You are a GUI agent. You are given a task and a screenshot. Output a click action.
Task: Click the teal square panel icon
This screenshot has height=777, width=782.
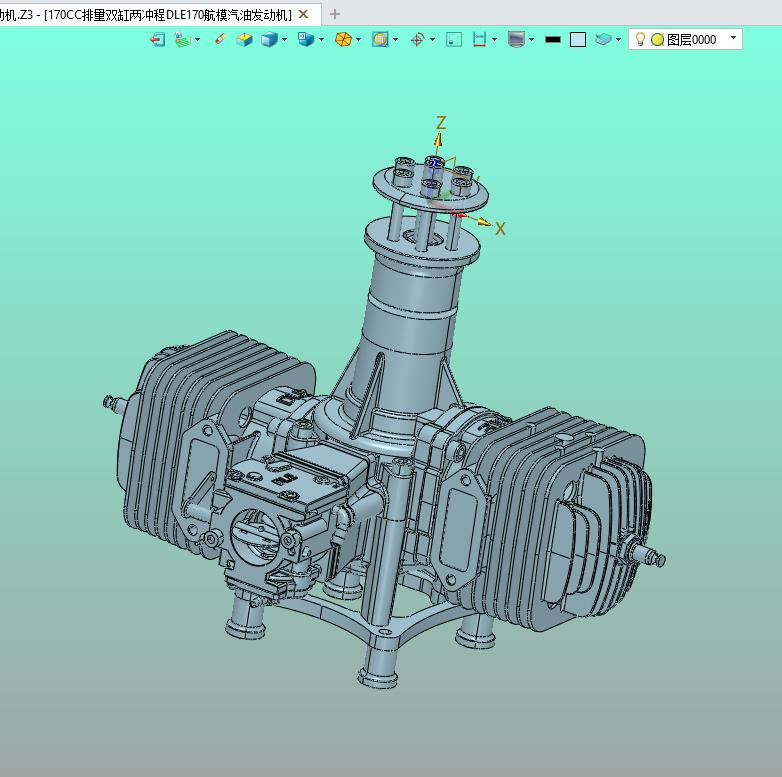tap(454, 39)
